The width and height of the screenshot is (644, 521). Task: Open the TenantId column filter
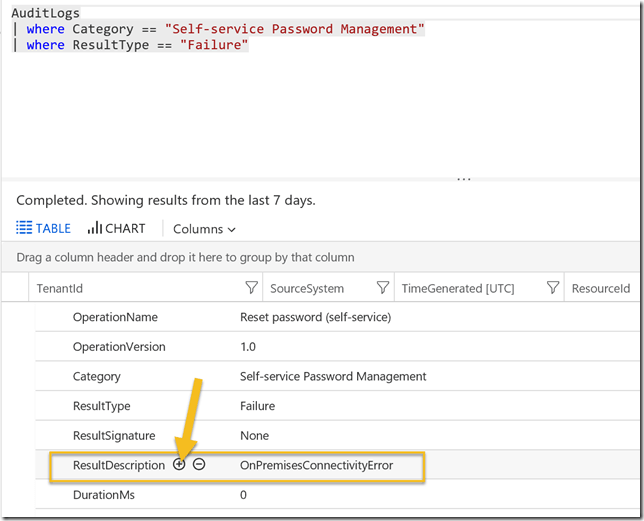[x=251, y=288]
